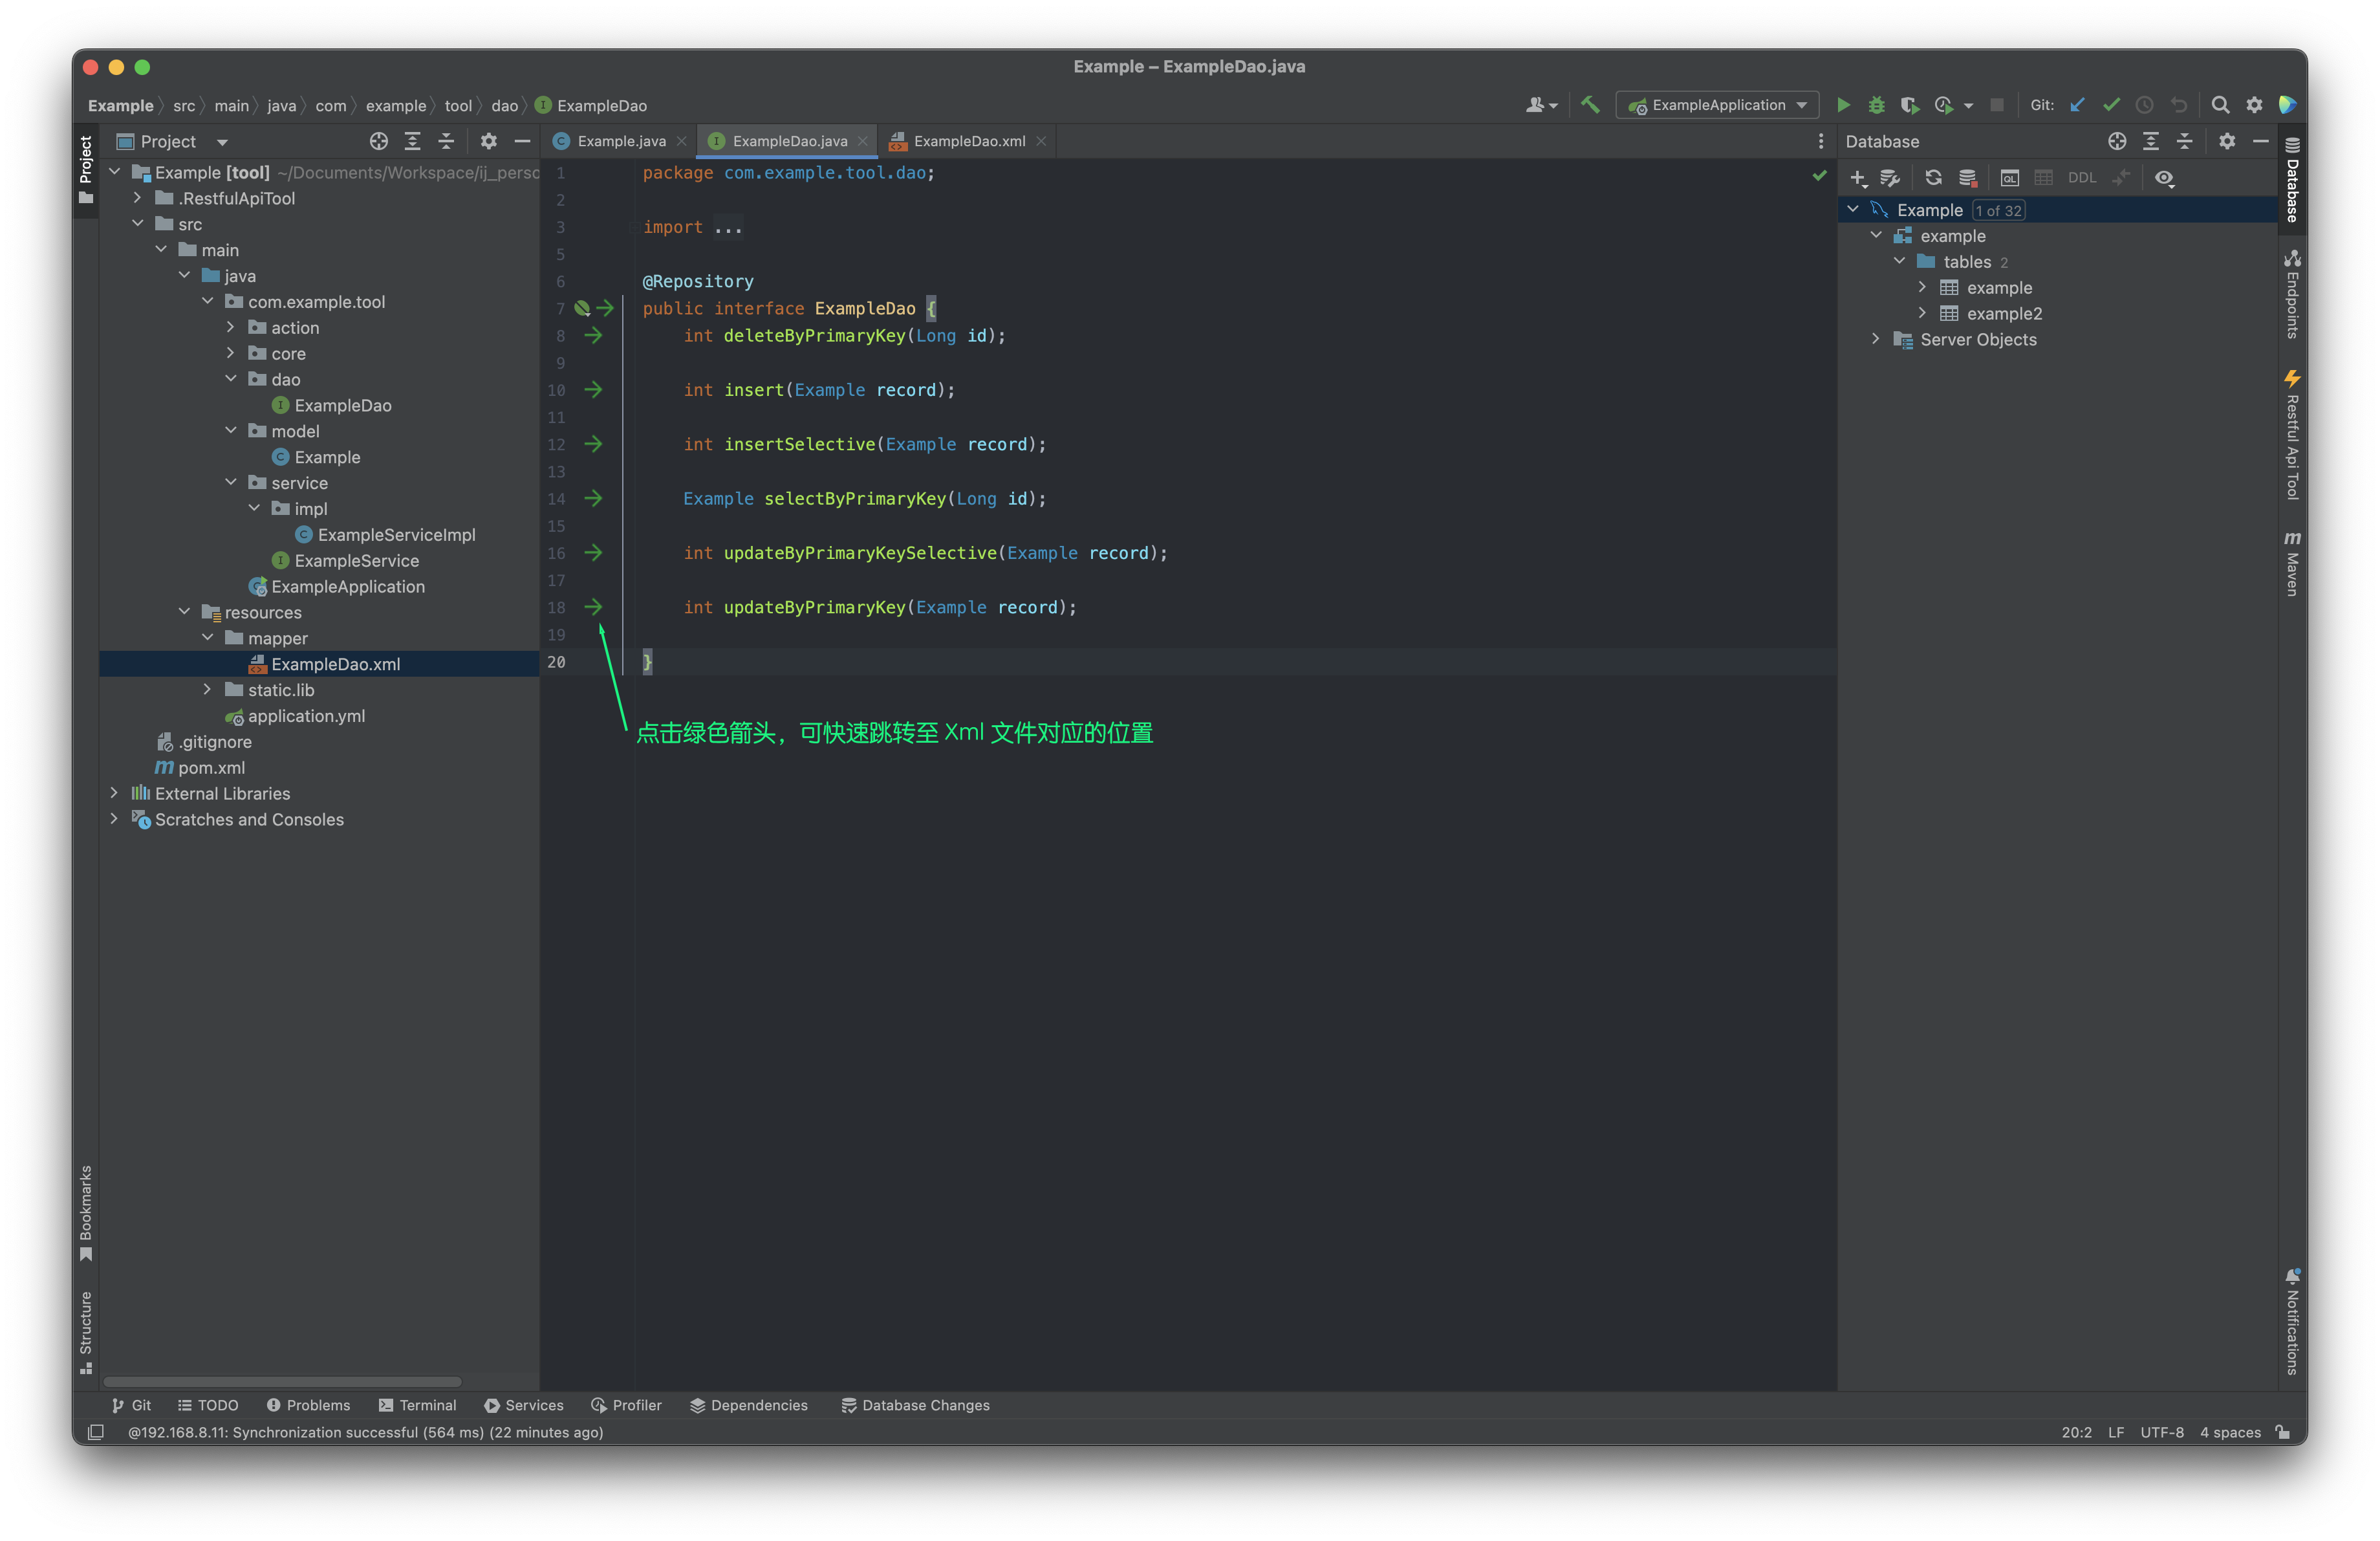Toggle database view options eye icon
This screenshot has height=1541, width=2380.
(2164, 178)
